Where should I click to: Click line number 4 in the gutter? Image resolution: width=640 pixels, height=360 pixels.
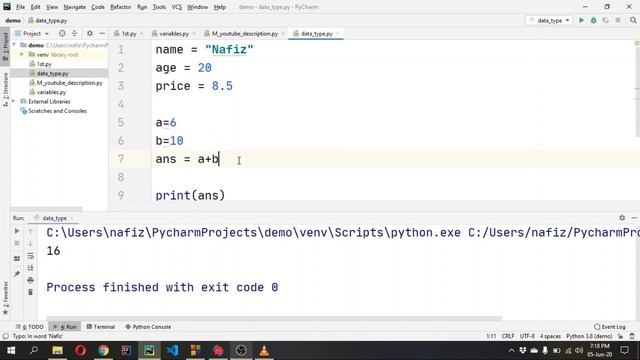pyautogui.click(x=121, y=104)
